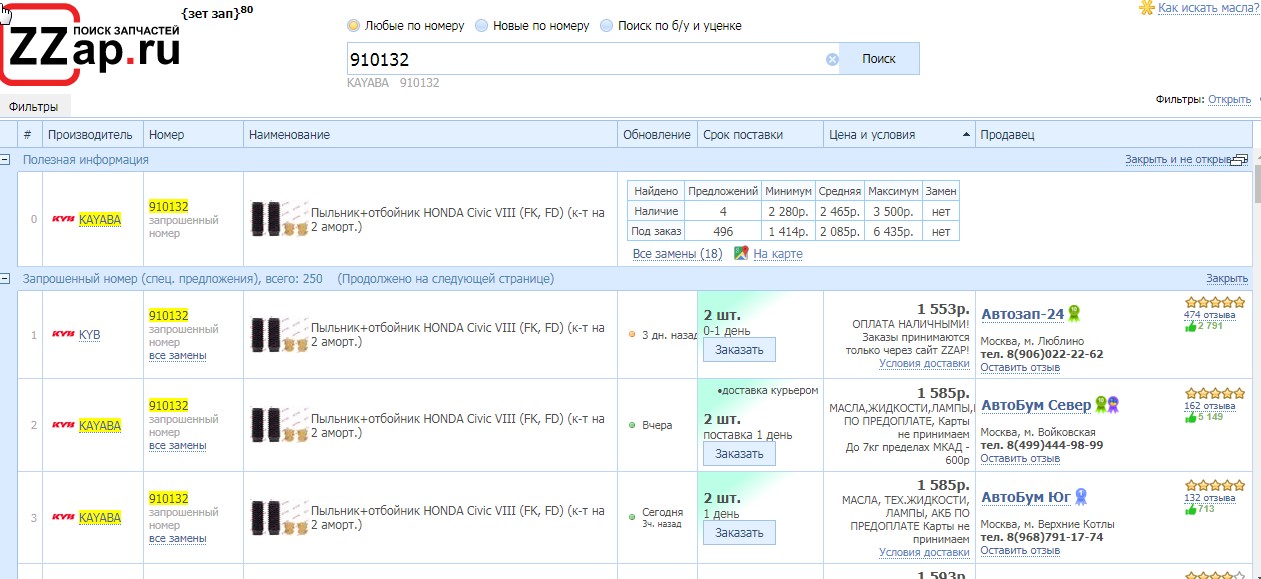Viewport: 1261px width, 579px height.
Task: Click 'Заказать' for the АвтоБум Север offer
Action: (x=739, y=454)
